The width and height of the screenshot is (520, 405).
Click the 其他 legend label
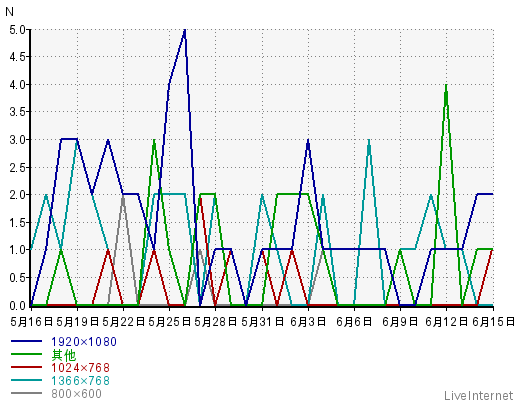pyautogui.click(x=64, y=355)
